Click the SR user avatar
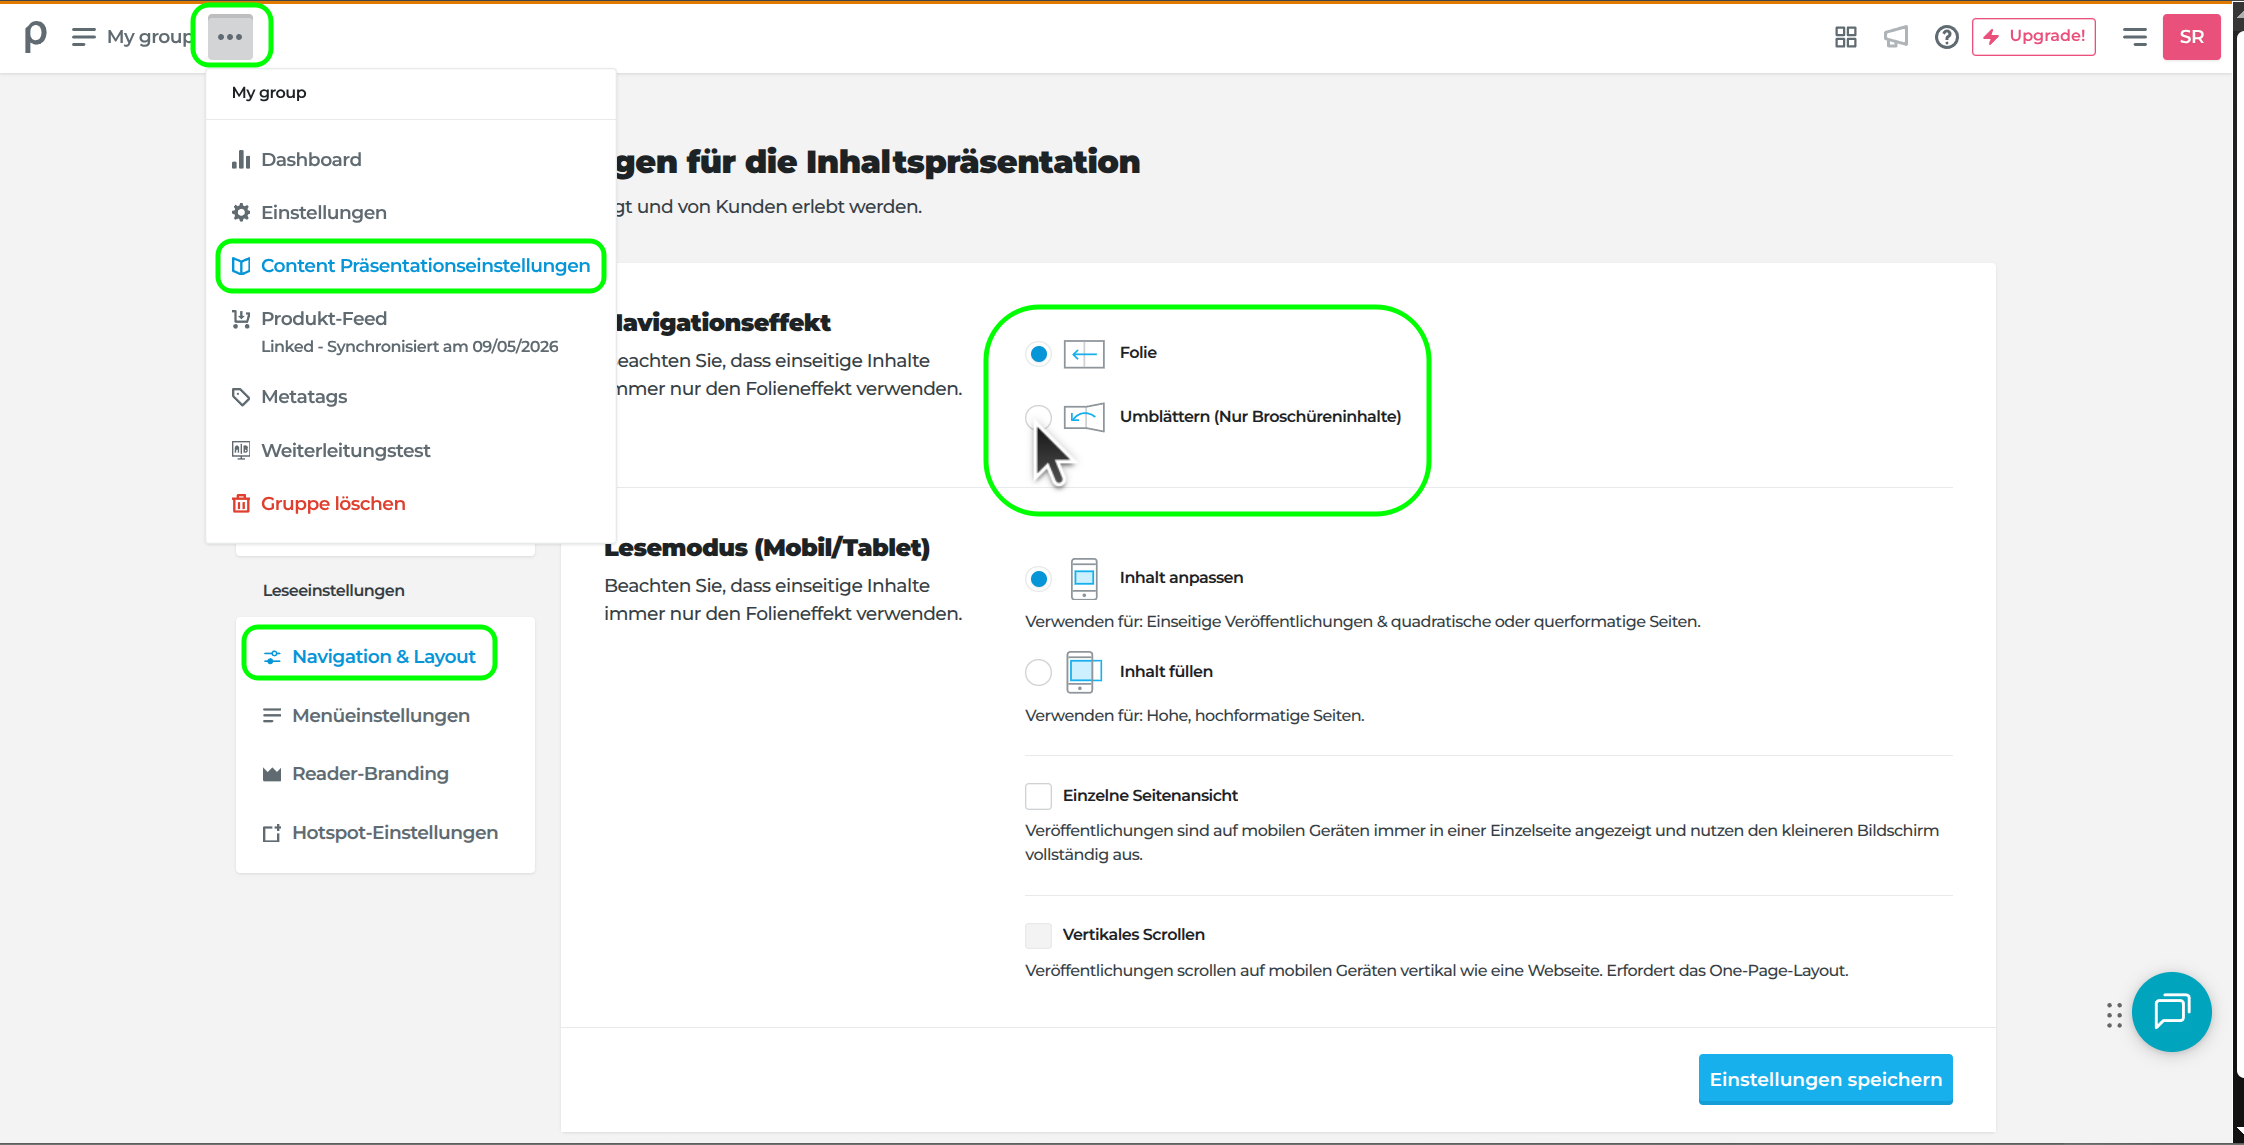2244x1145 pixels. tap(2191, 37)
